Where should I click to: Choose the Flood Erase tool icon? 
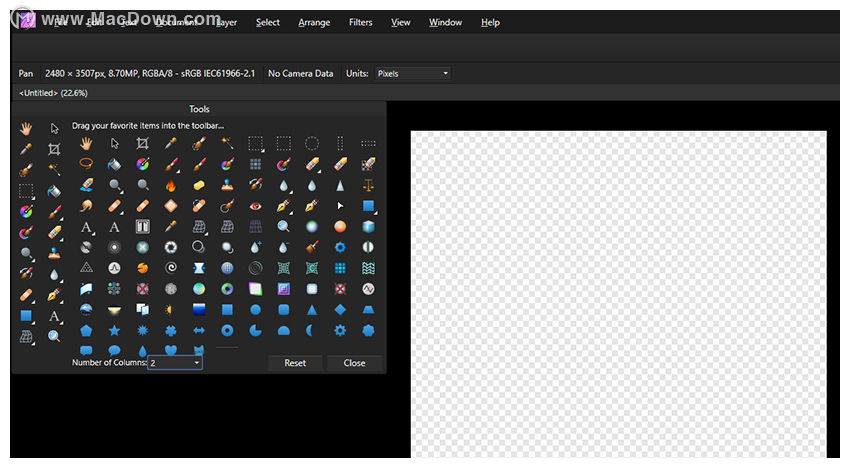(x=86, y=185)
